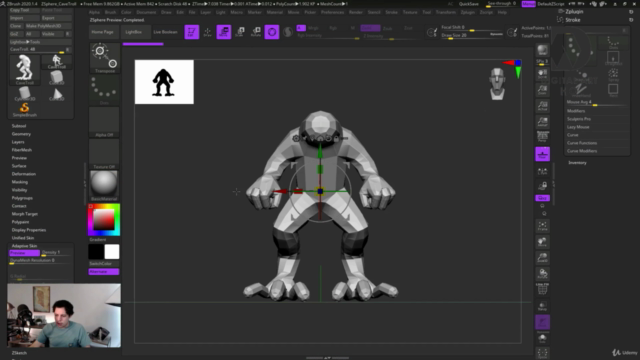Pick a color in the color picker square
640x360 pixels.
(x=104, y=220)
